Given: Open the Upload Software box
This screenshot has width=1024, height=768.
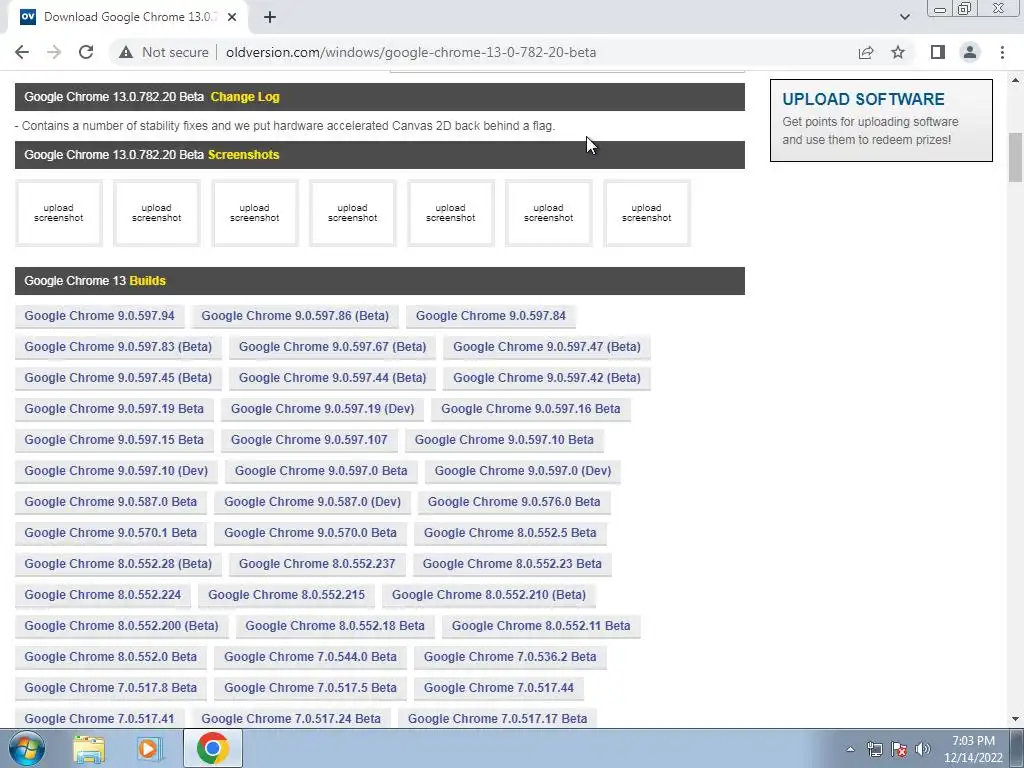Looking at the screenshot, I should [x=881, y=120].
